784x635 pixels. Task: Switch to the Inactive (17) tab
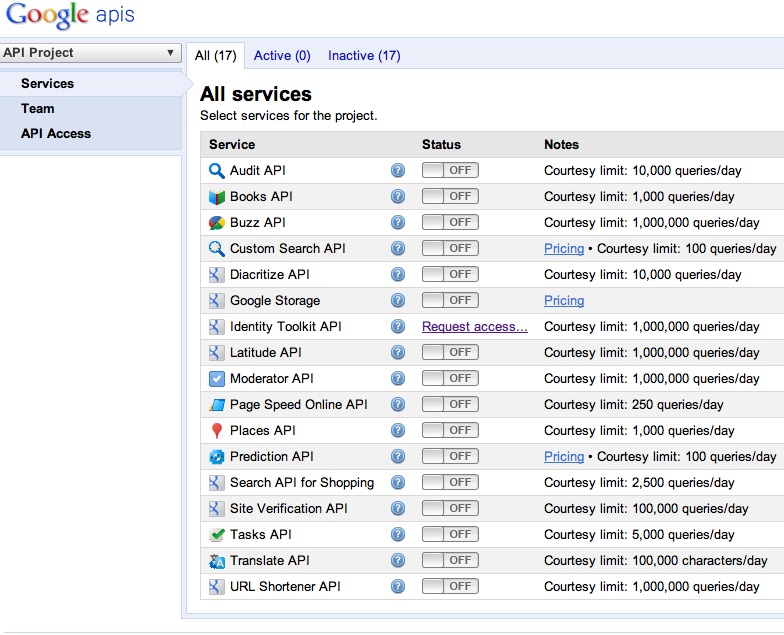(364, 56)
